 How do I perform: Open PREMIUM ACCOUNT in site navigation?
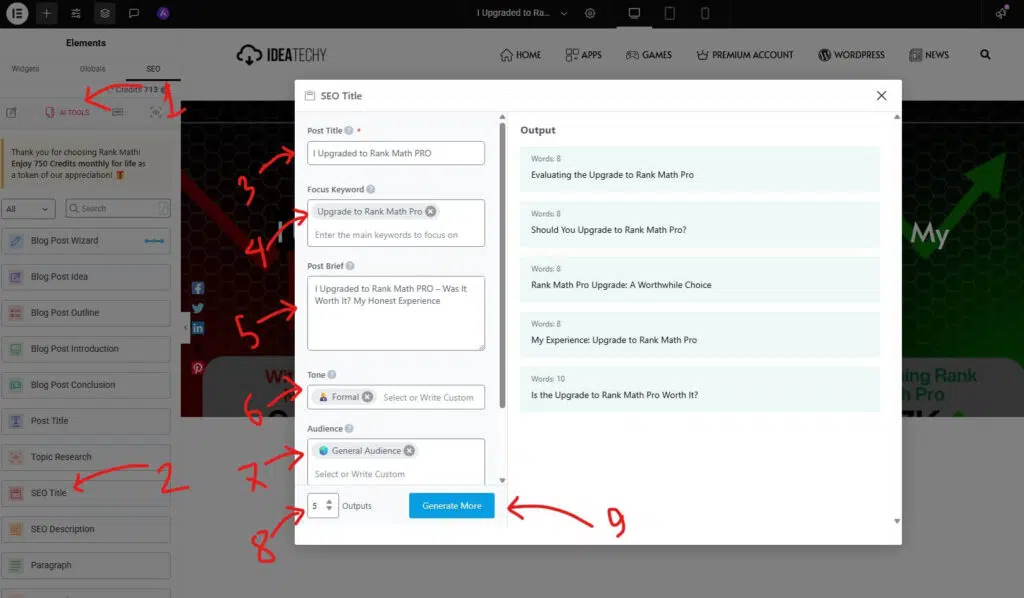(x=744, y=55)
